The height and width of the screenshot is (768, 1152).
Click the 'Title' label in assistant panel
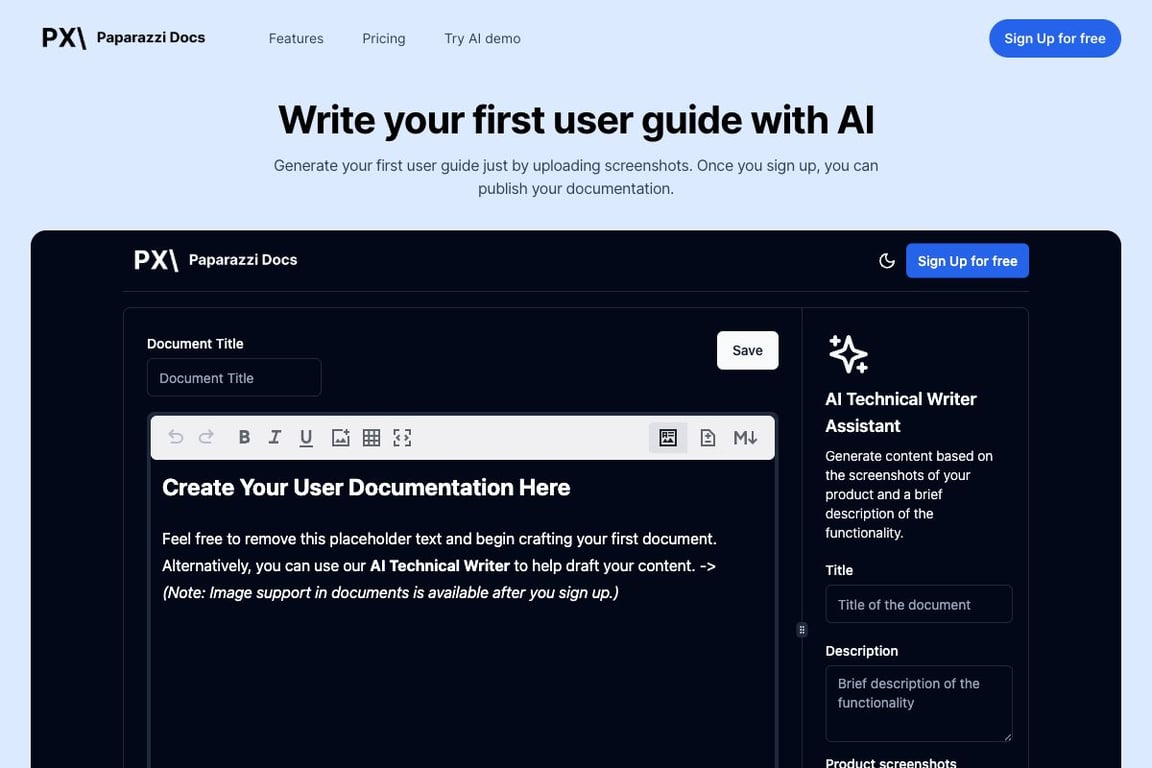(x=839, y=570)
